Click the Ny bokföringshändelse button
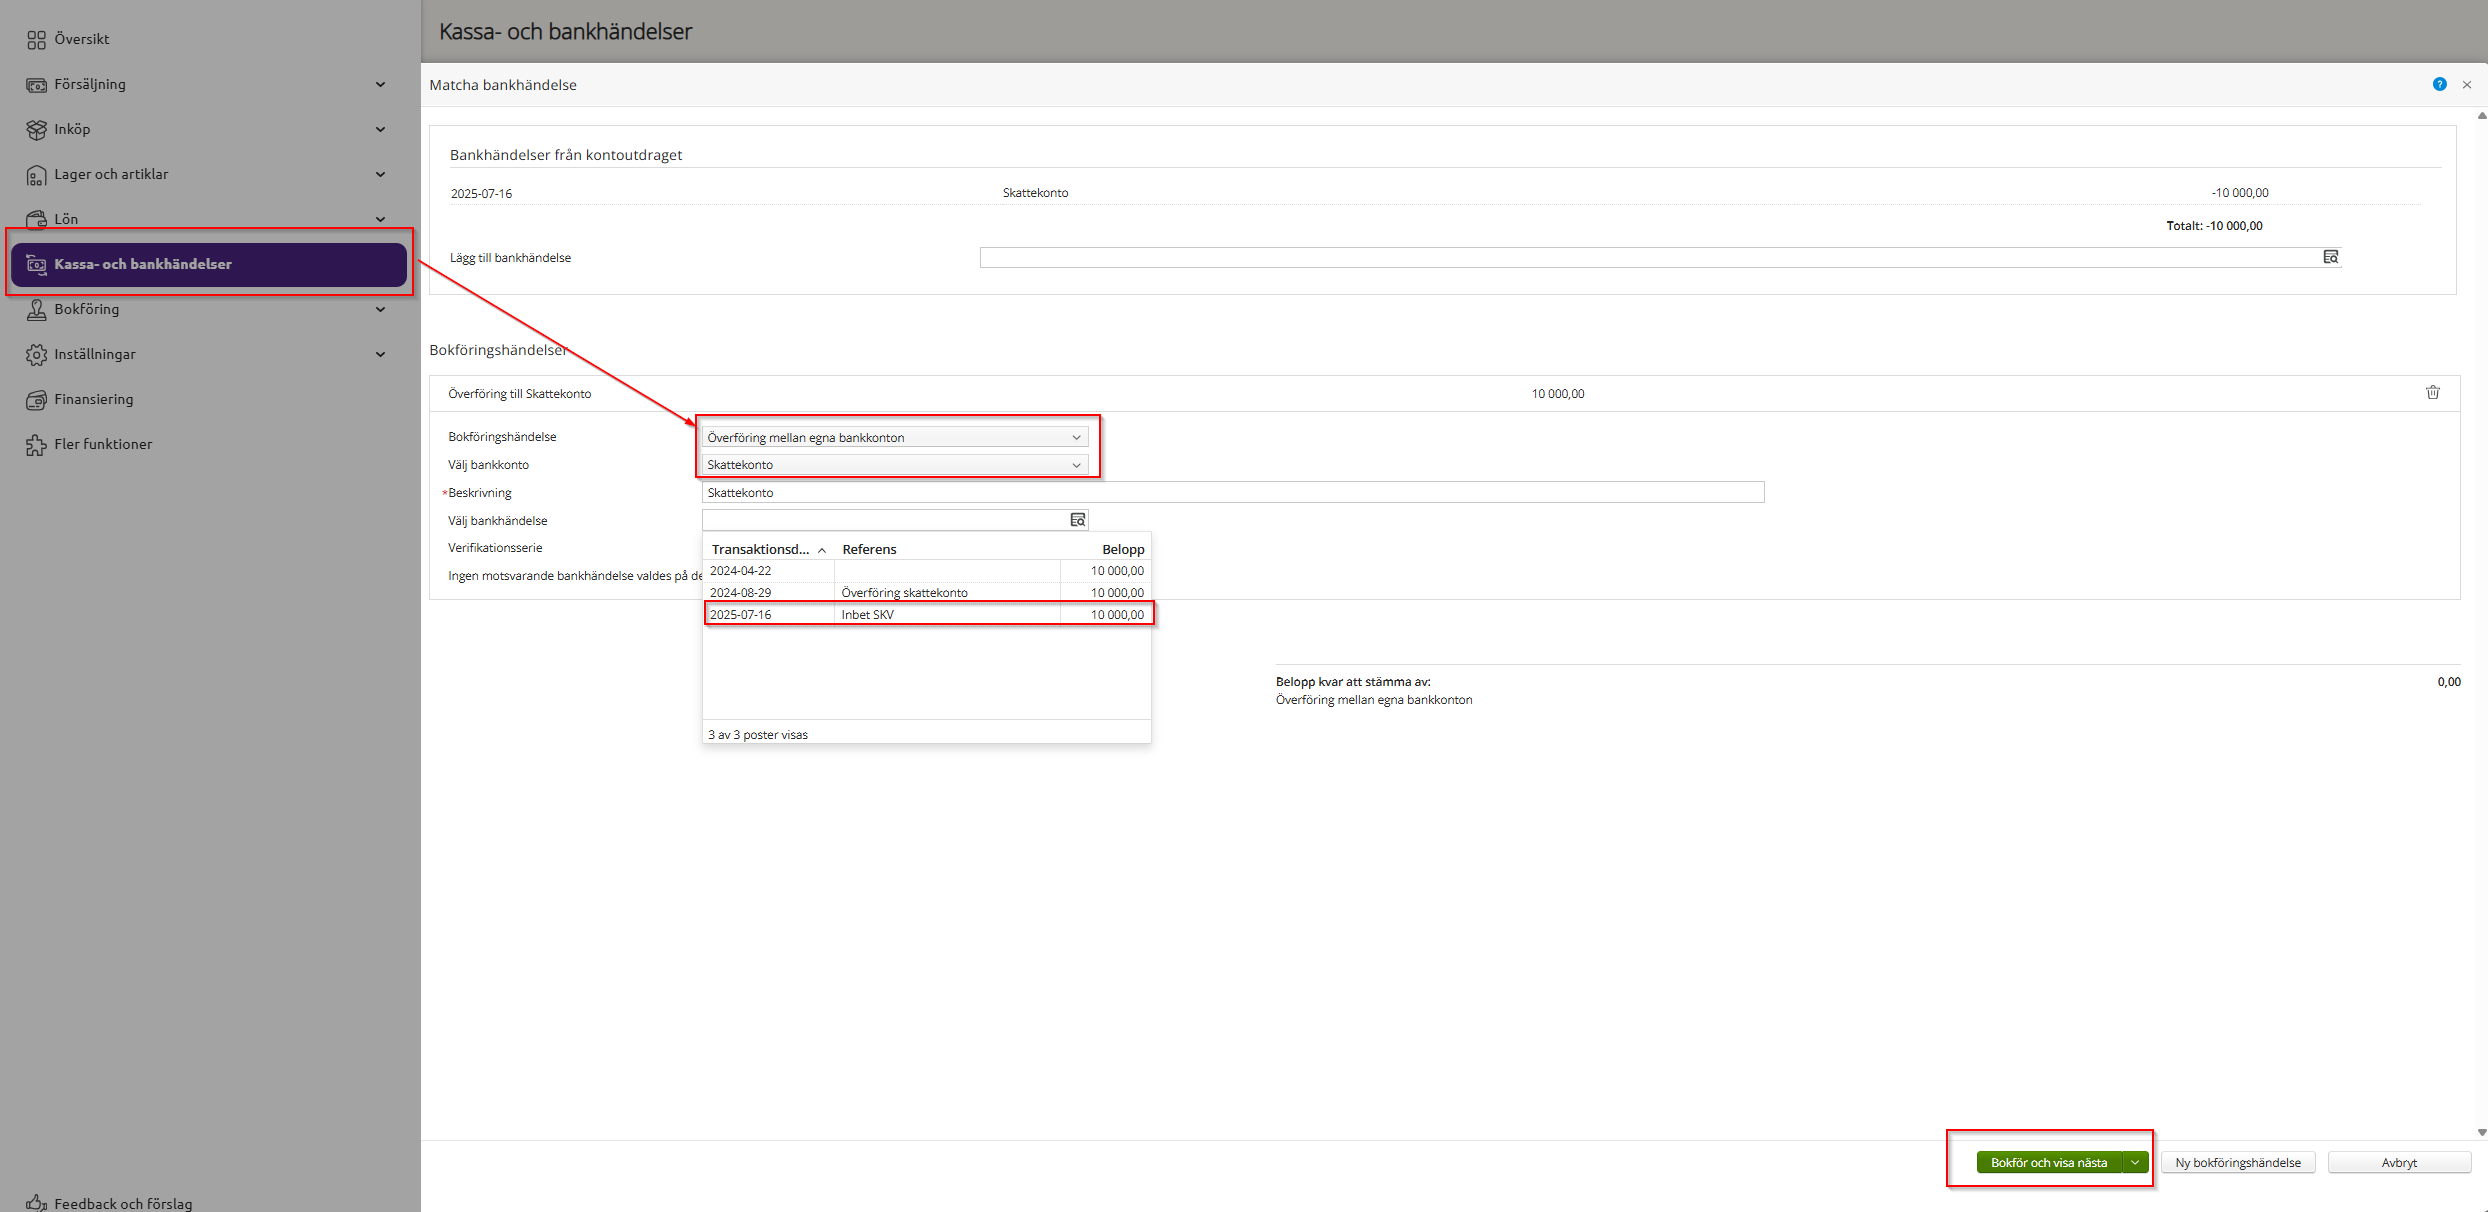This screenshot has height=1212, width=2488. tap(2237, 1162)
